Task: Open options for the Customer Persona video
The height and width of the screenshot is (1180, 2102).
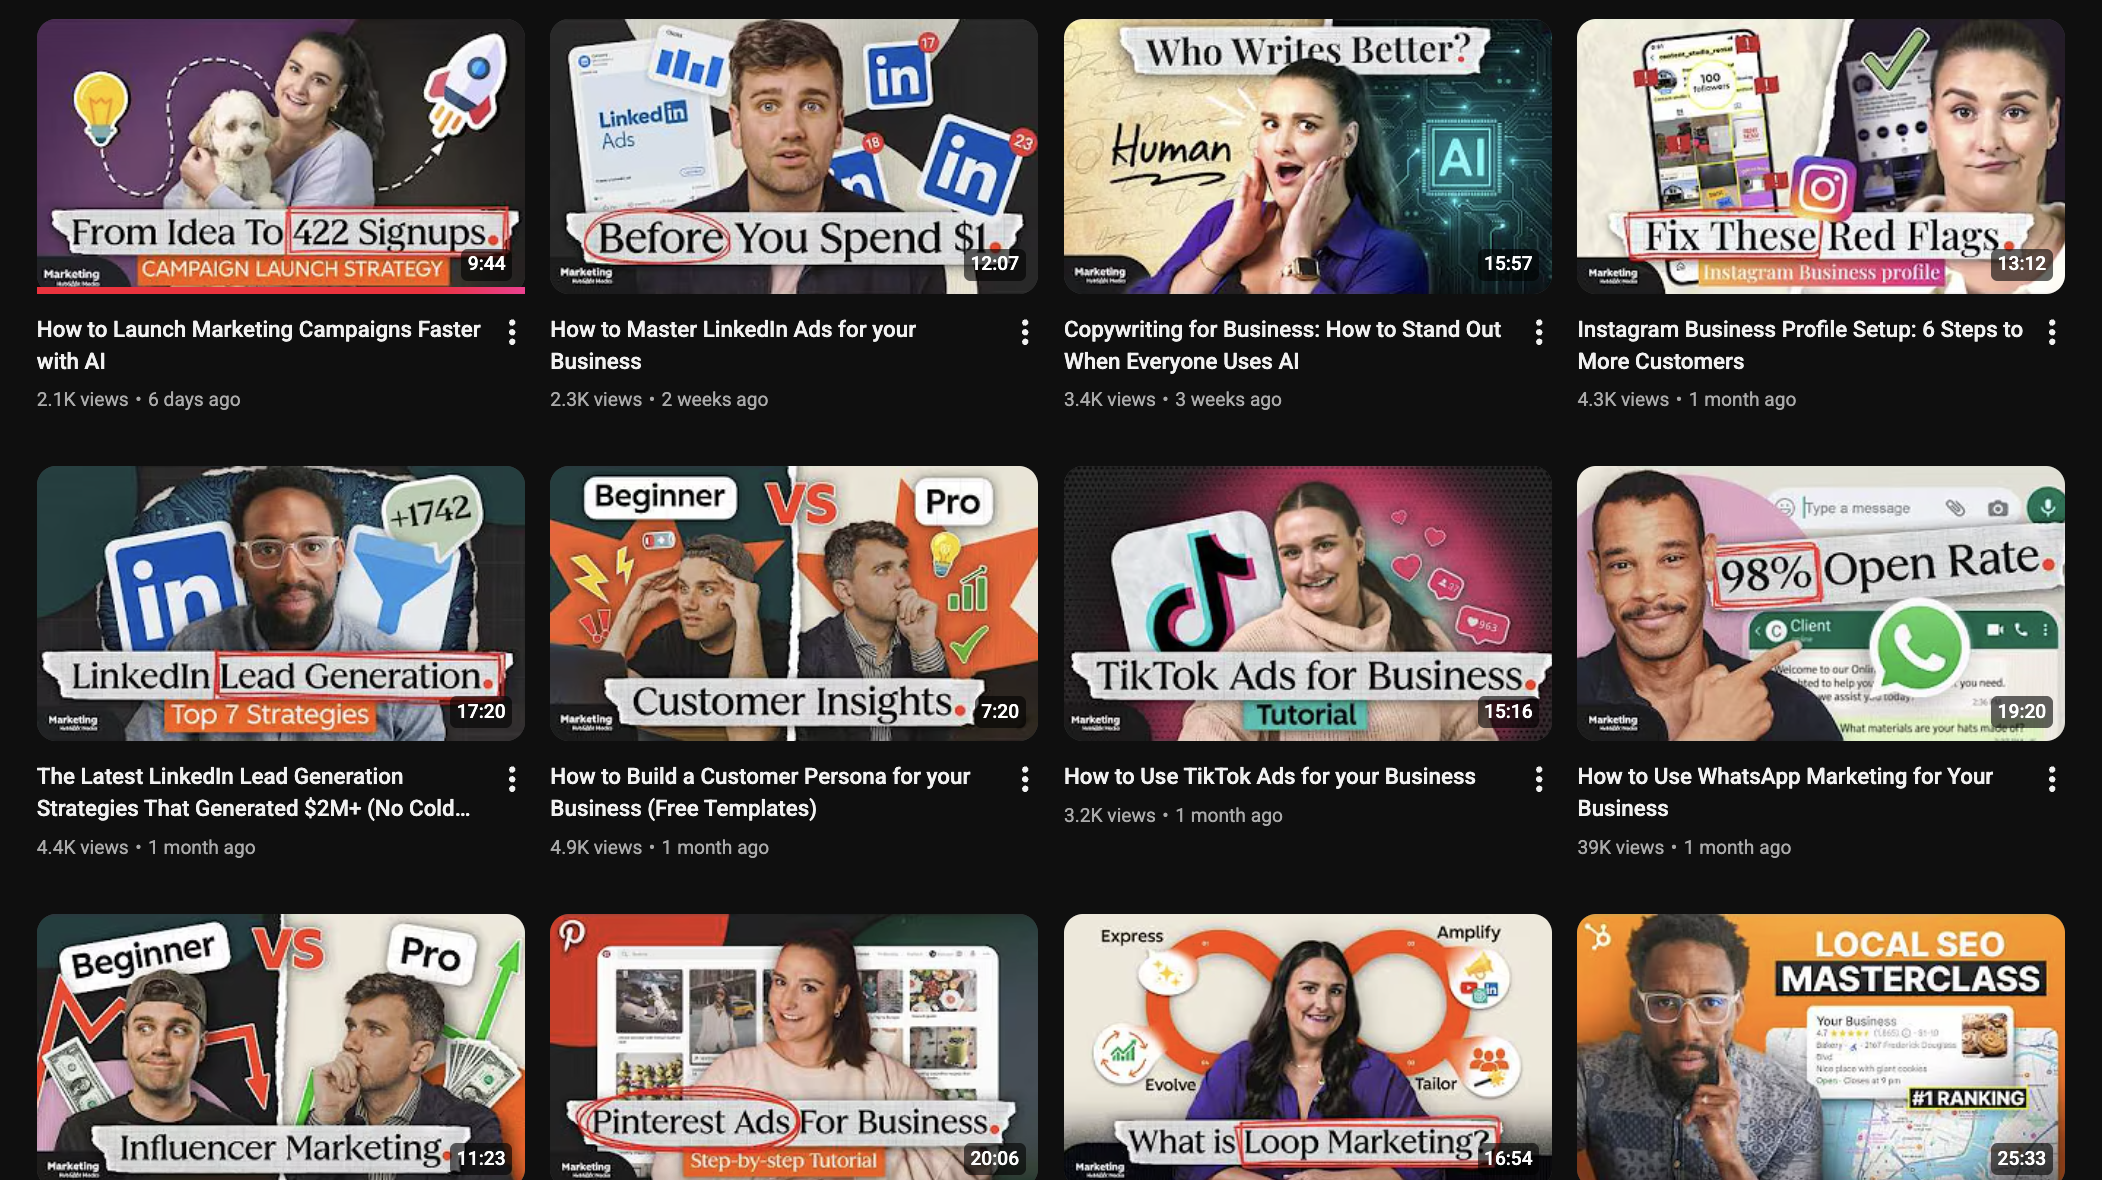Action: coord(1024,779)
